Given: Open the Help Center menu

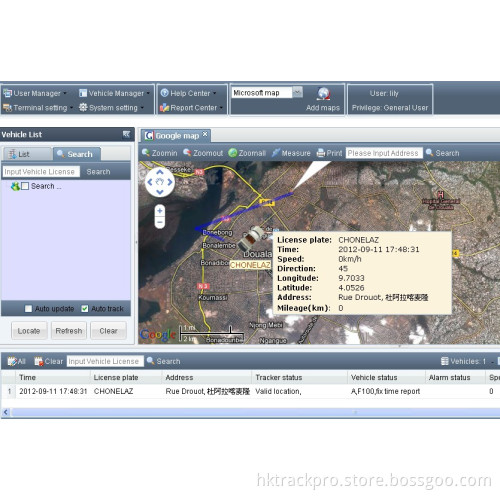Looking at the screenshot, I should point(188,93).
